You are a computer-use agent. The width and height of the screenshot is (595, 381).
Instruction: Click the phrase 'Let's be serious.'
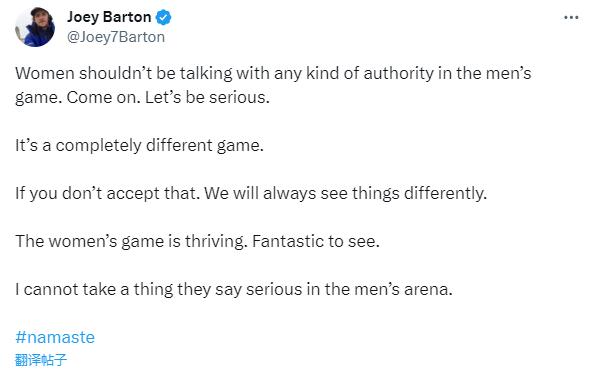207,98
